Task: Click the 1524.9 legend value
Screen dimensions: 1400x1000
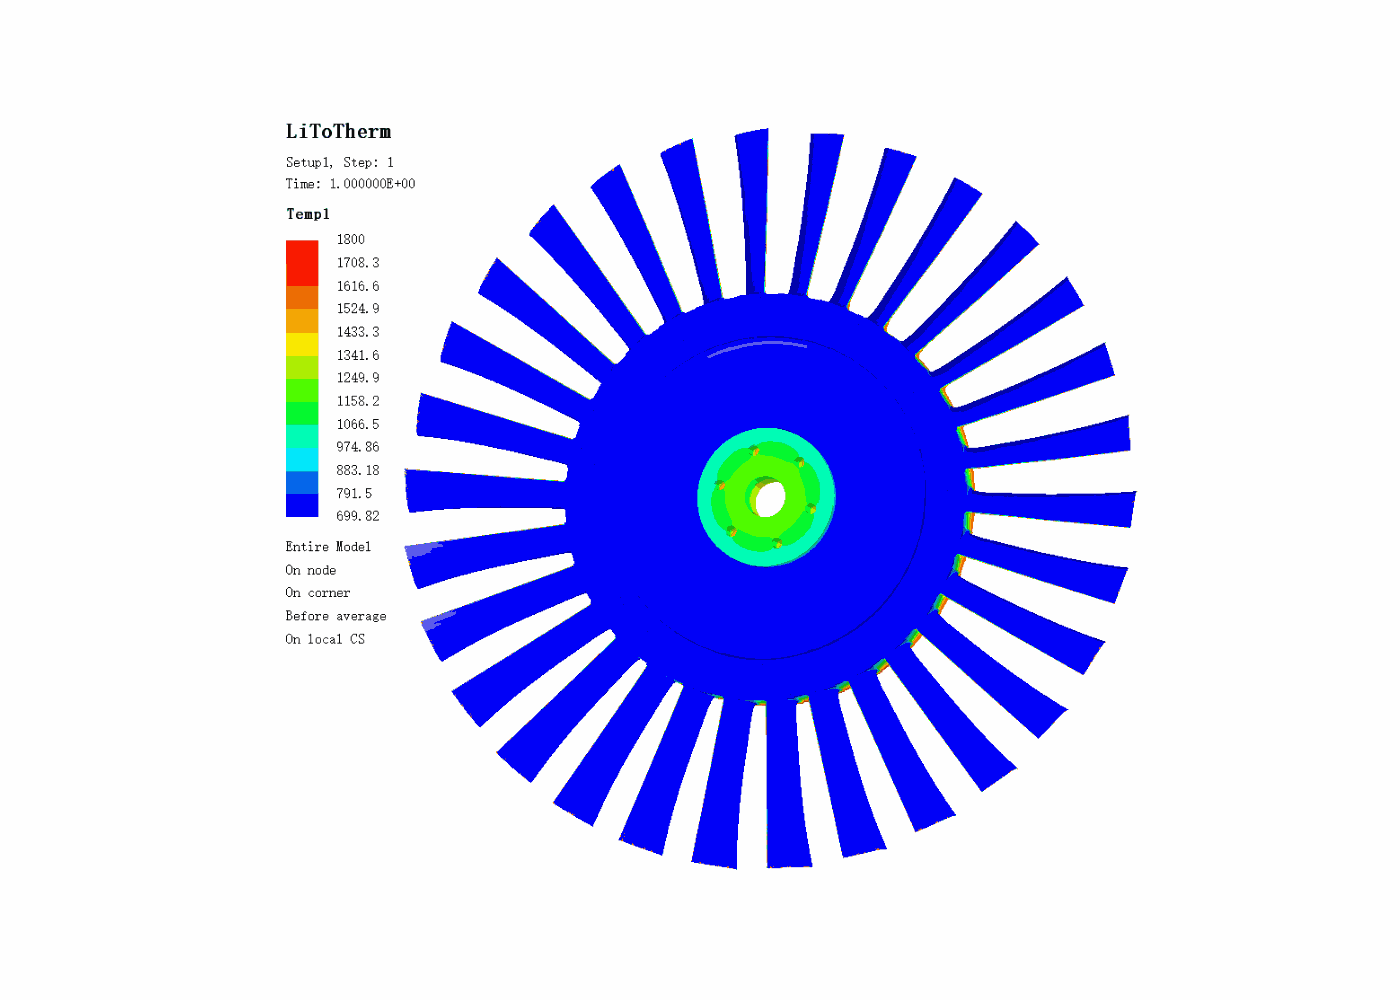Action: coord(358,309)
